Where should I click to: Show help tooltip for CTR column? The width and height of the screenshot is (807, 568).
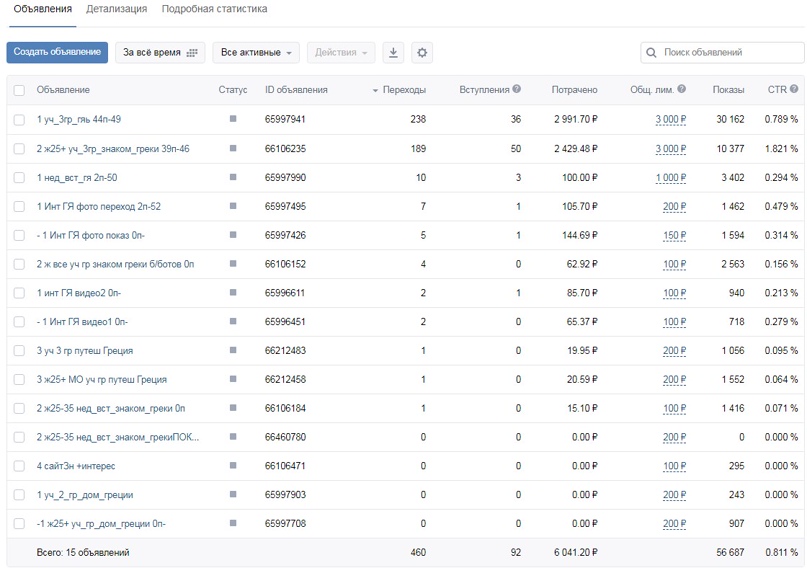point(794,88)
